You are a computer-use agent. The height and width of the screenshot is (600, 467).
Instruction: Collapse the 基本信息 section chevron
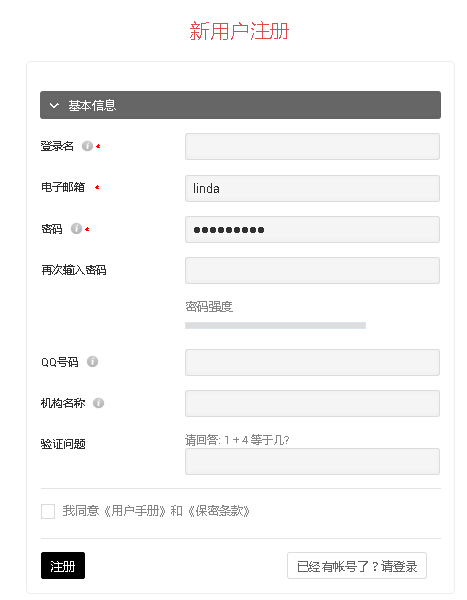(x=54, y=105)
